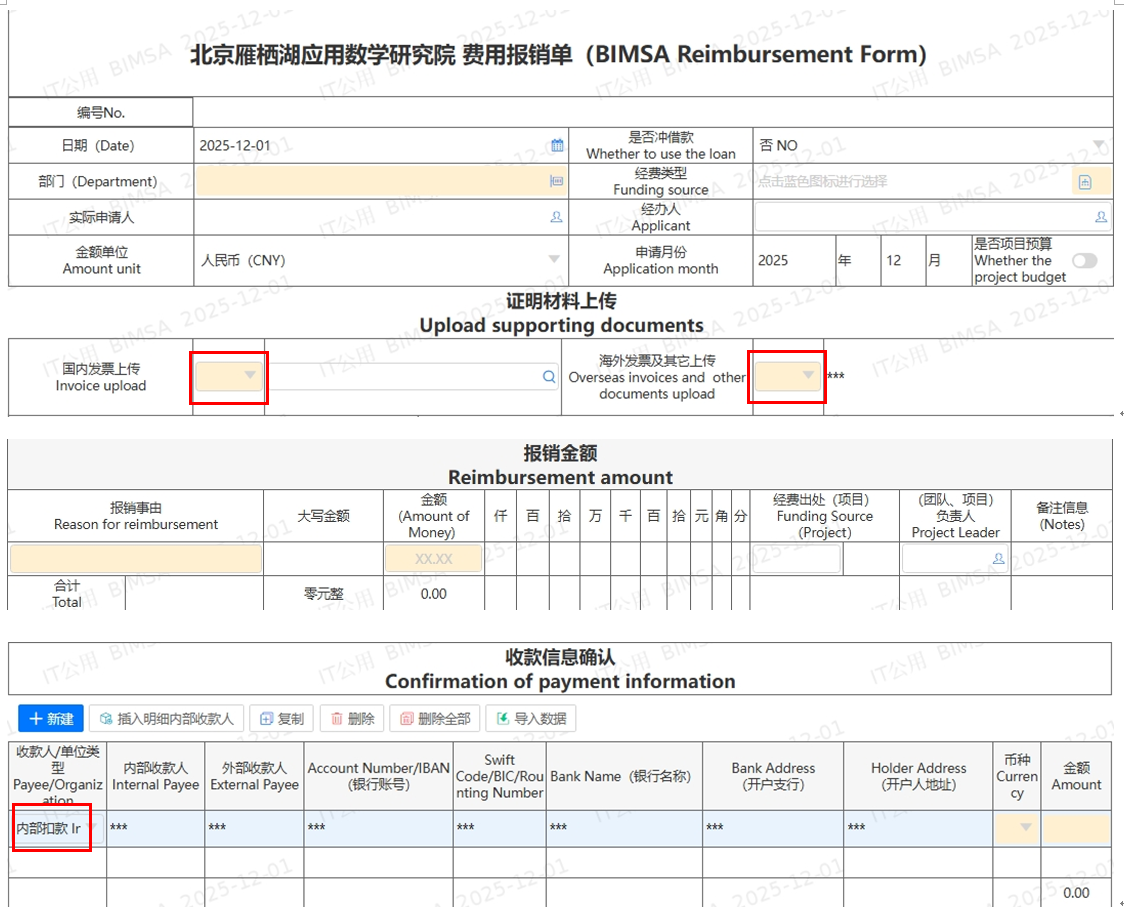Click 插入明细内部收款人 button
Screen dimensions: 1124x918
(166, 719)
